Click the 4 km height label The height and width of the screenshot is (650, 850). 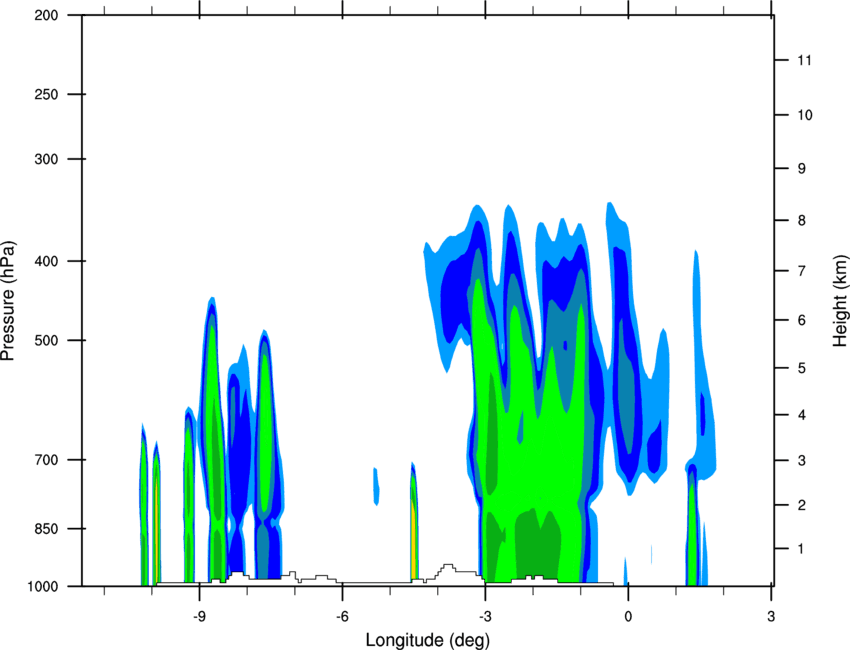point(802,415)
